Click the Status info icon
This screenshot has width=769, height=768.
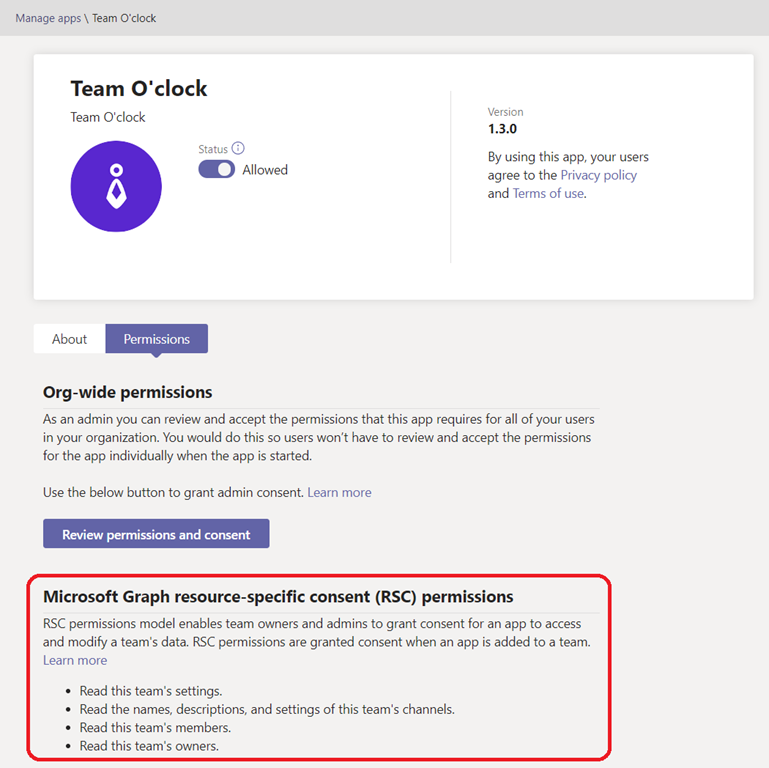tap(238, 149)
